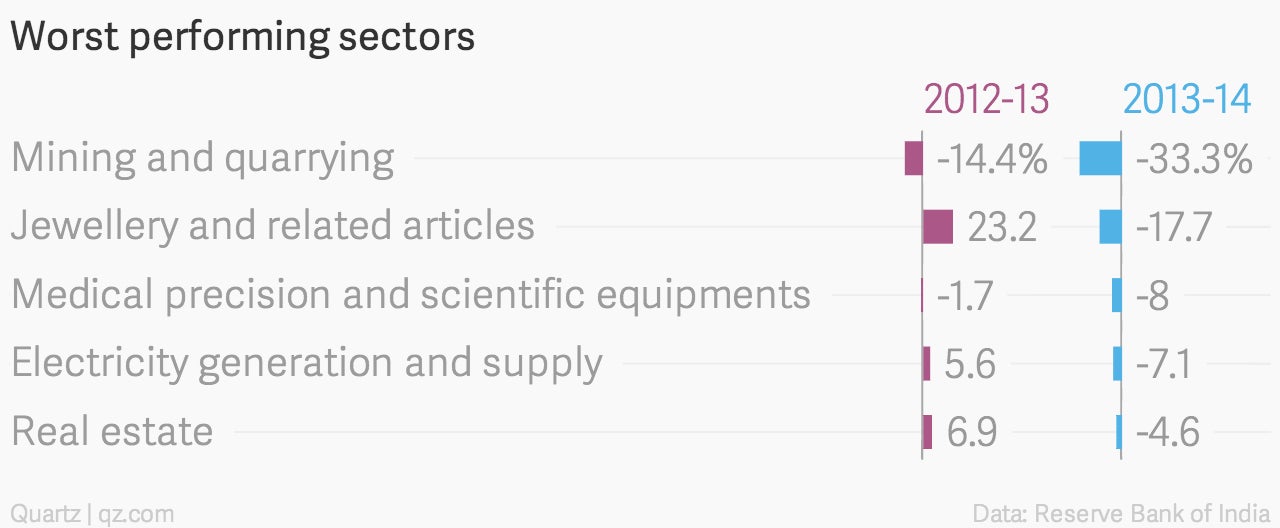The height and width of the screenshot is (528, 1280).
Task: Click the -33.3% value label
Action: (x=1194, y=159)
